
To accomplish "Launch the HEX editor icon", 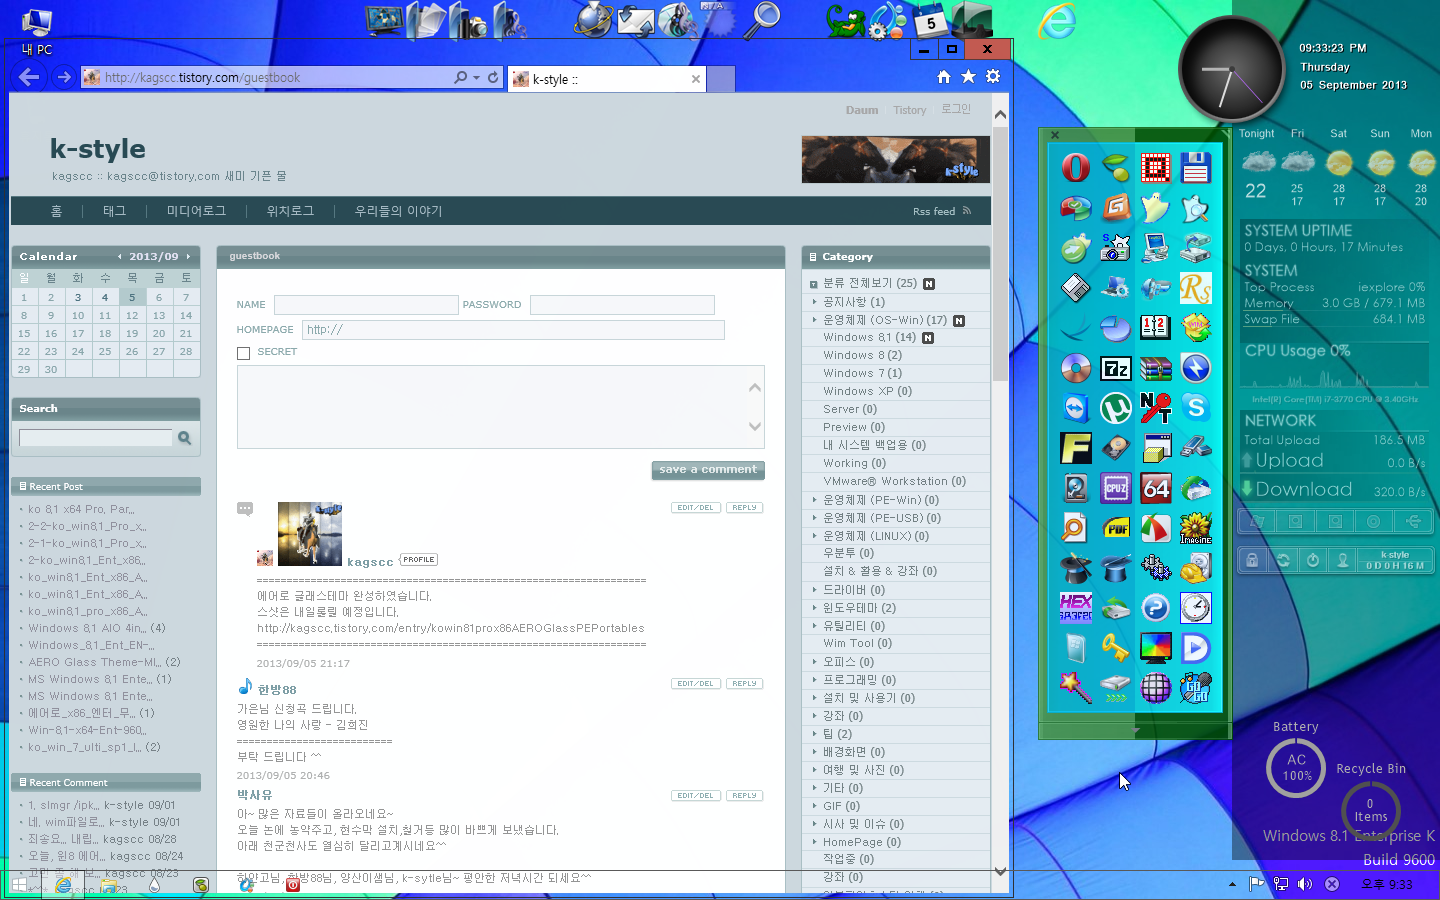I will click(x=1076, y=608).
